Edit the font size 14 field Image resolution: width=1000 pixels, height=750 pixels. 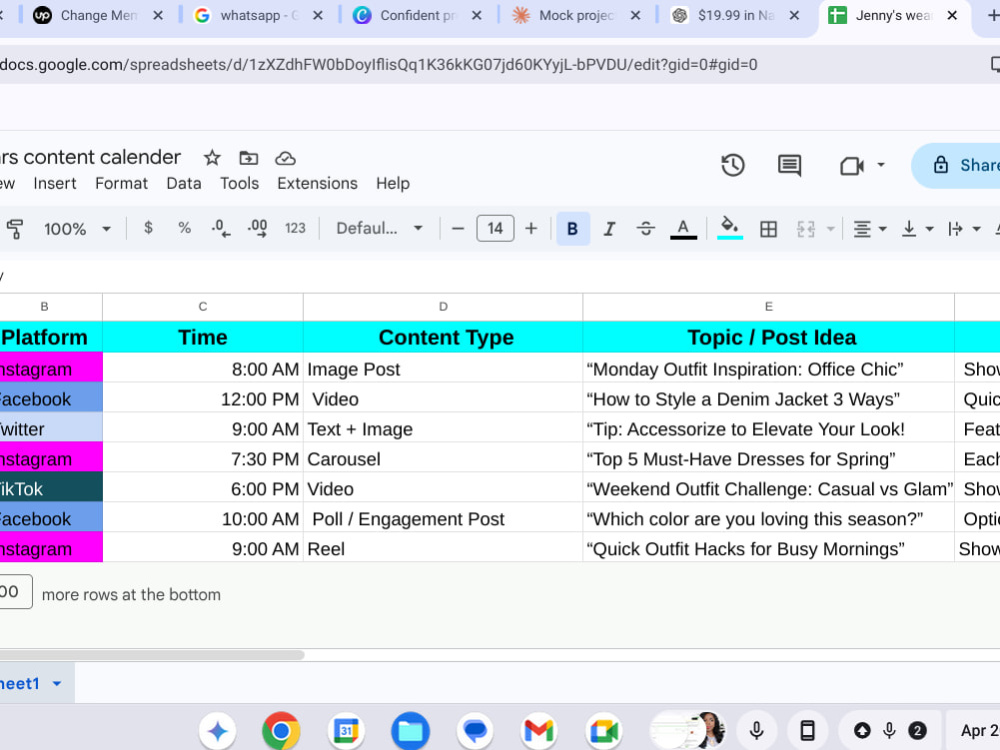pyautogui.click(x=495, y=228)
